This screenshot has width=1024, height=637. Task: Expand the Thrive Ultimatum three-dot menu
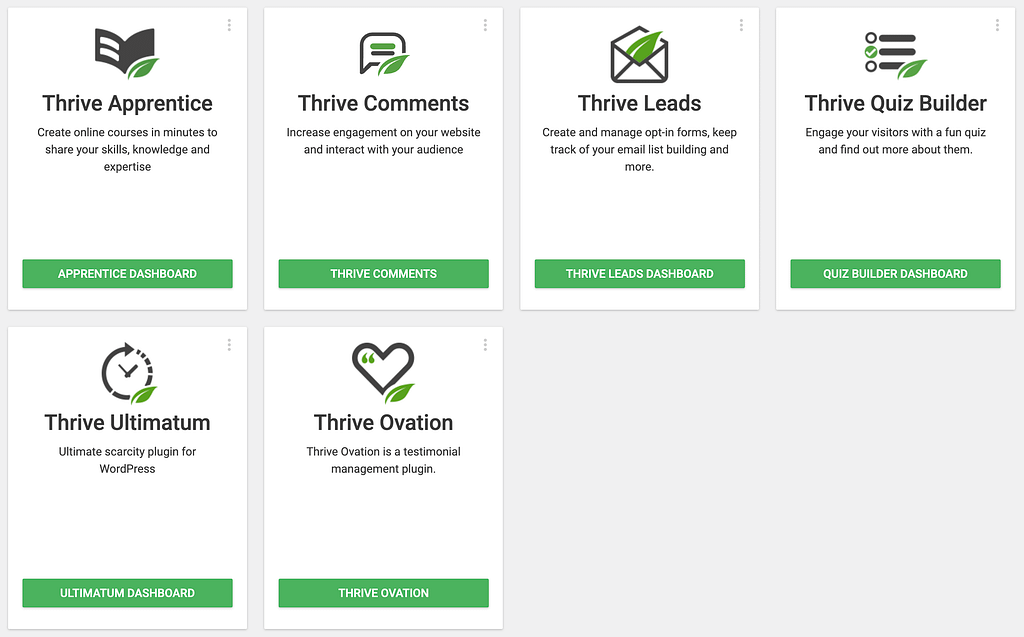point(229,345)
